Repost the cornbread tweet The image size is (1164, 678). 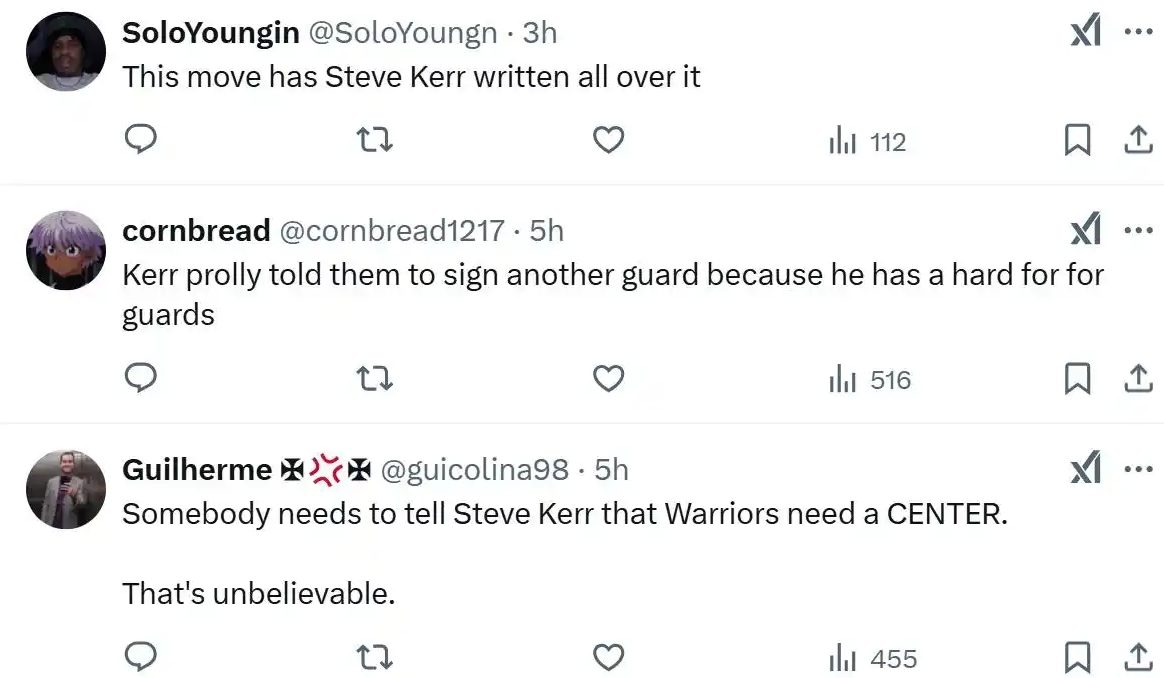click(x=375, y=379)
